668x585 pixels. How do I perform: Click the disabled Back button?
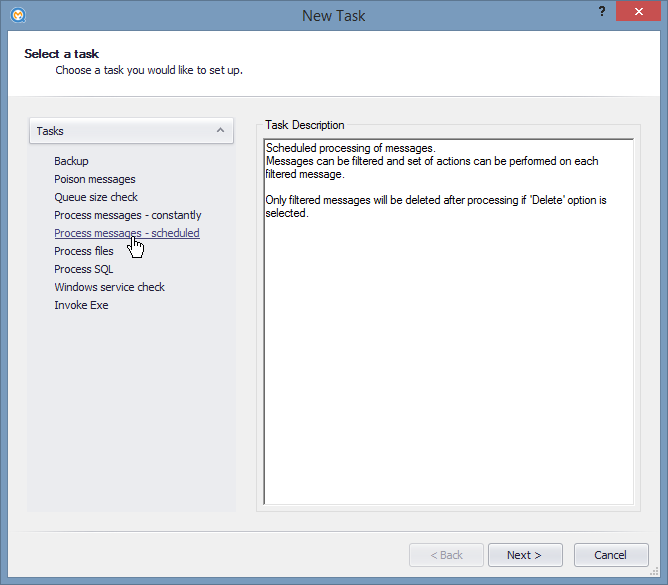(446, 555)
